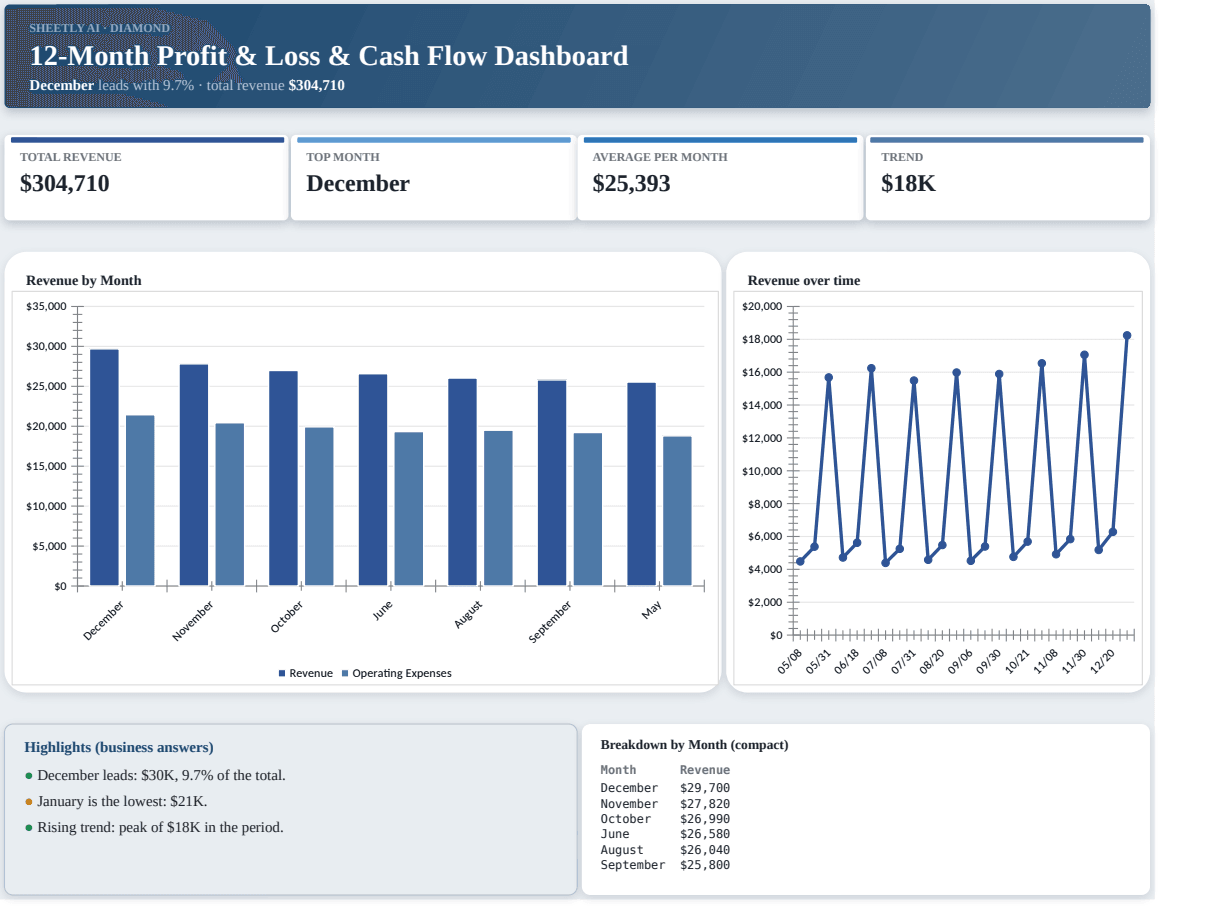Click the $29,700 December revenue cell
This screenshot has width=1227, height=922.
tap(705, 788)
